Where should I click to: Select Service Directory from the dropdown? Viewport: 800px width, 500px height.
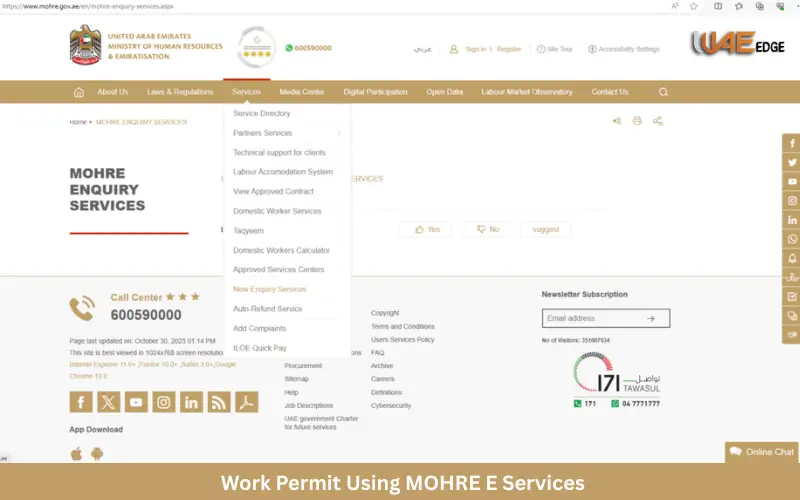[262, 113]
